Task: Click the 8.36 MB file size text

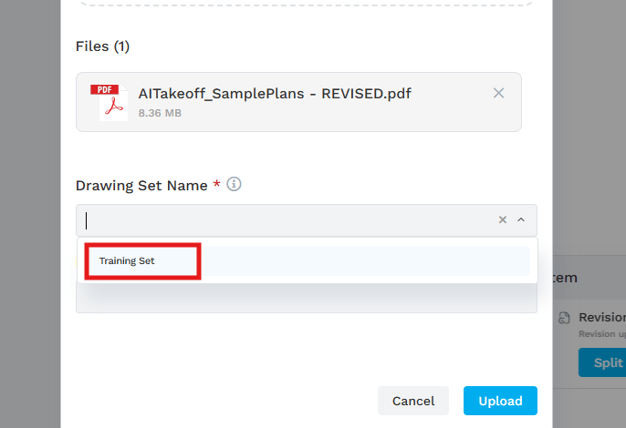Action: click(x=159, y=114)
